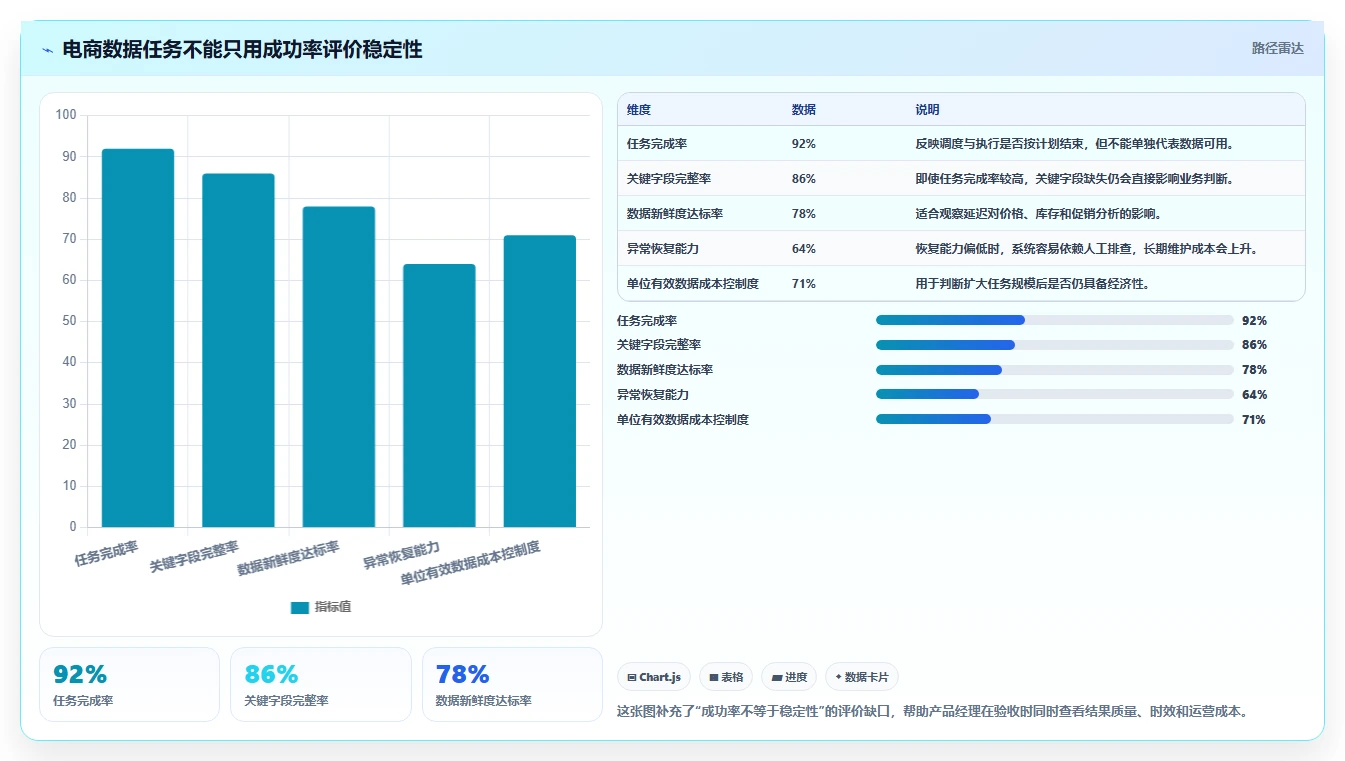Click the 关键字段完整率 progress bar
The width and height of the screenshot is (1345, 761).
pyautogui.click(x=1054, y=345)
